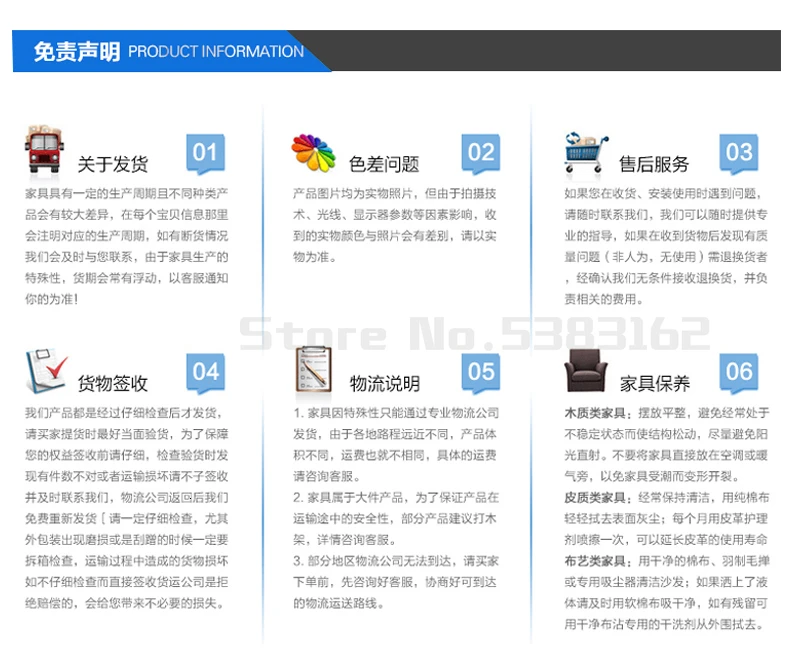Click the blue 04 number badge
Viewport: 790px width, 667px height.
[x=206, y=373]
